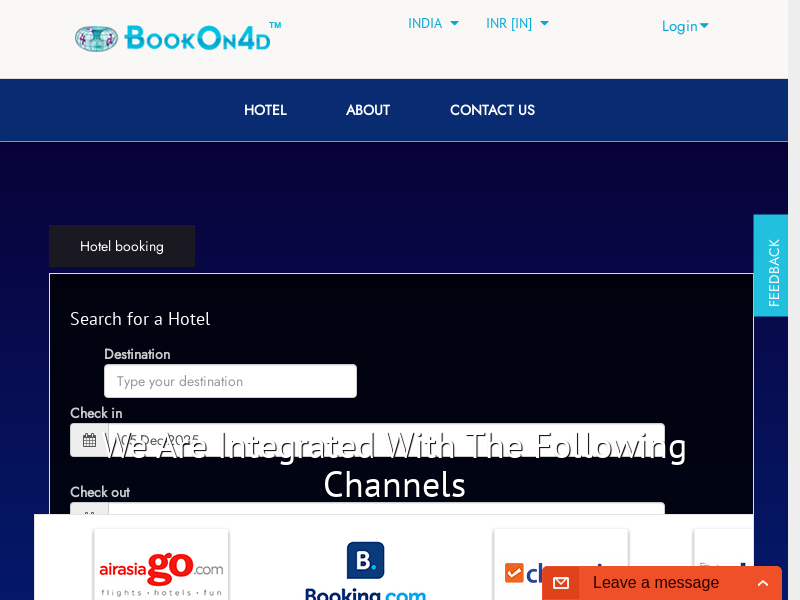Open the check-in calendar icon
Viewport: 800px width, 600px height.
click(89, 440)
